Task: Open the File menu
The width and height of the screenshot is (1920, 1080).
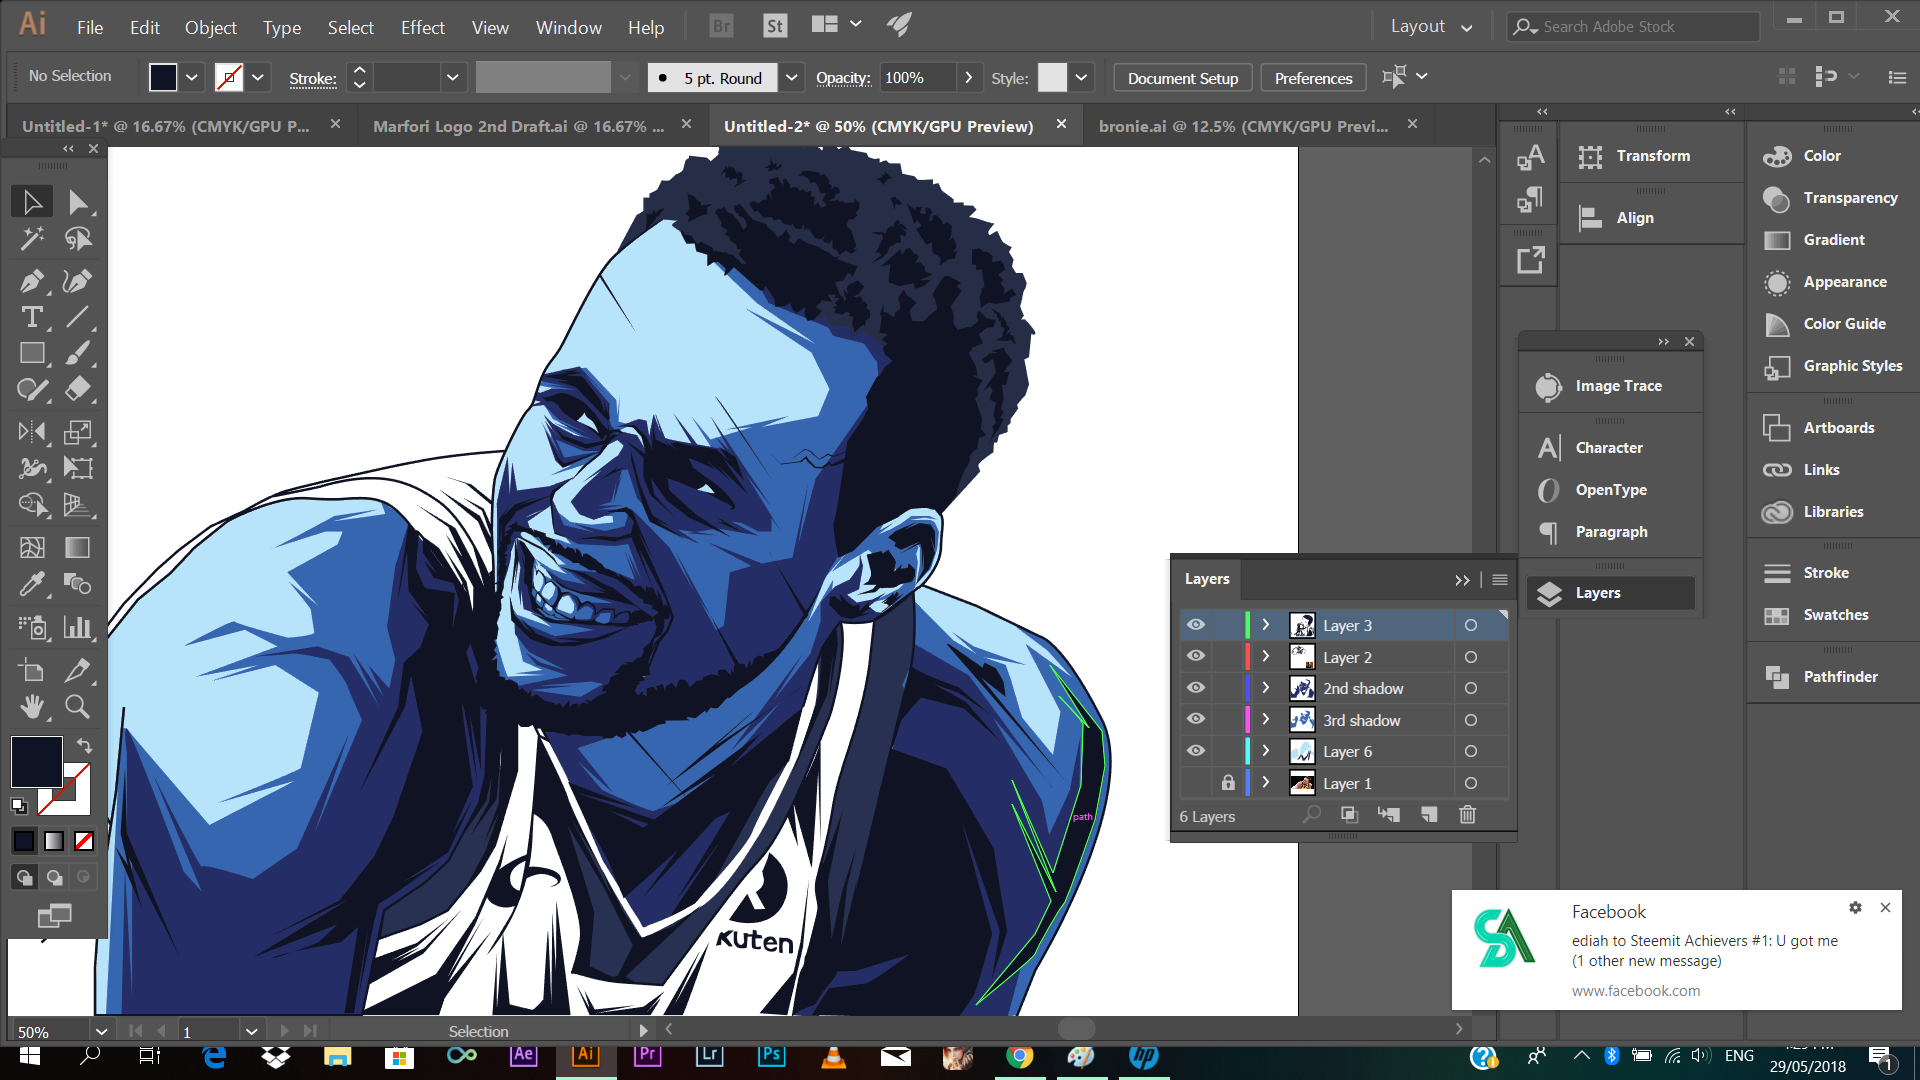Action: coord(90,27)
